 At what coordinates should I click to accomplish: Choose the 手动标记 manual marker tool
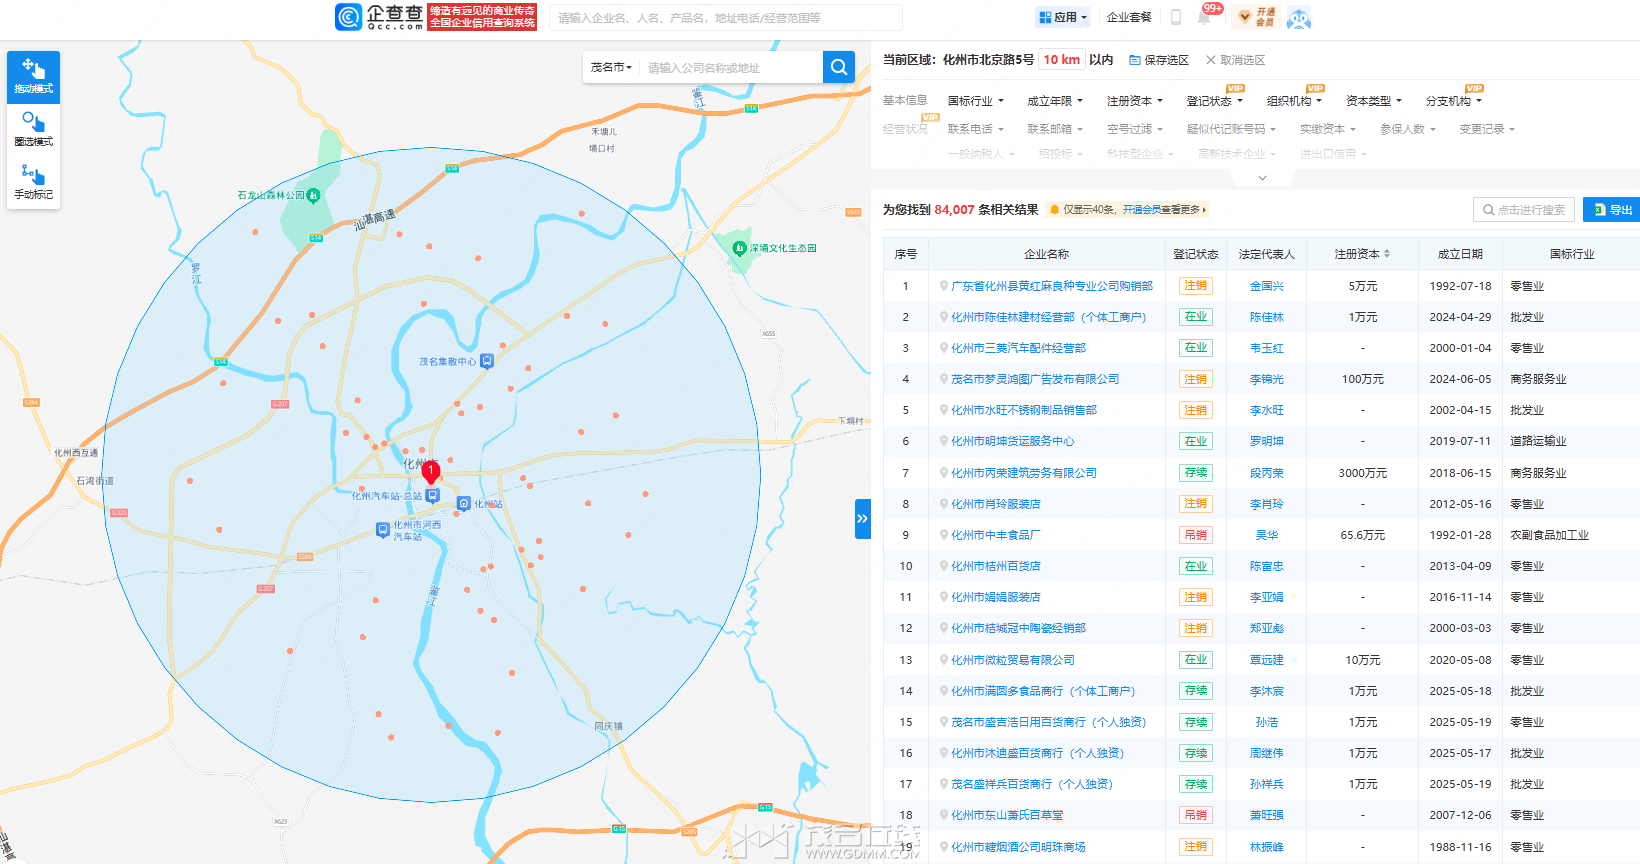[34, 182]
